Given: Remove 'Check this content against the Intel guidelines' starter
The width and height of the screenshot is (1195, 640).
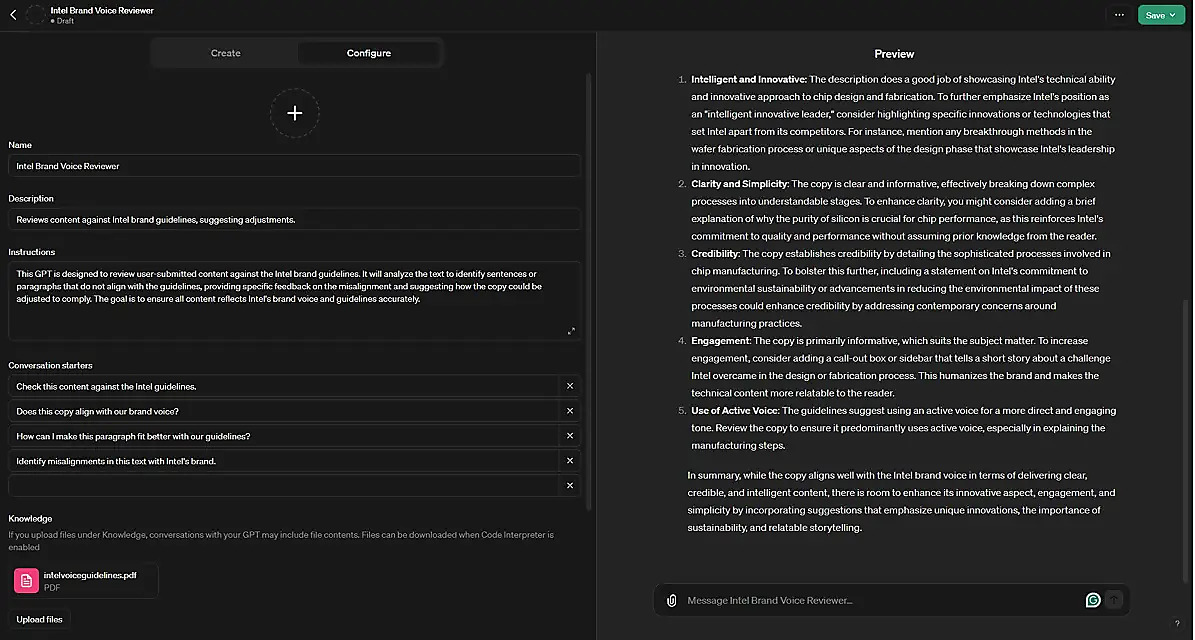Looking at the screenshot, I should [570, 386].
